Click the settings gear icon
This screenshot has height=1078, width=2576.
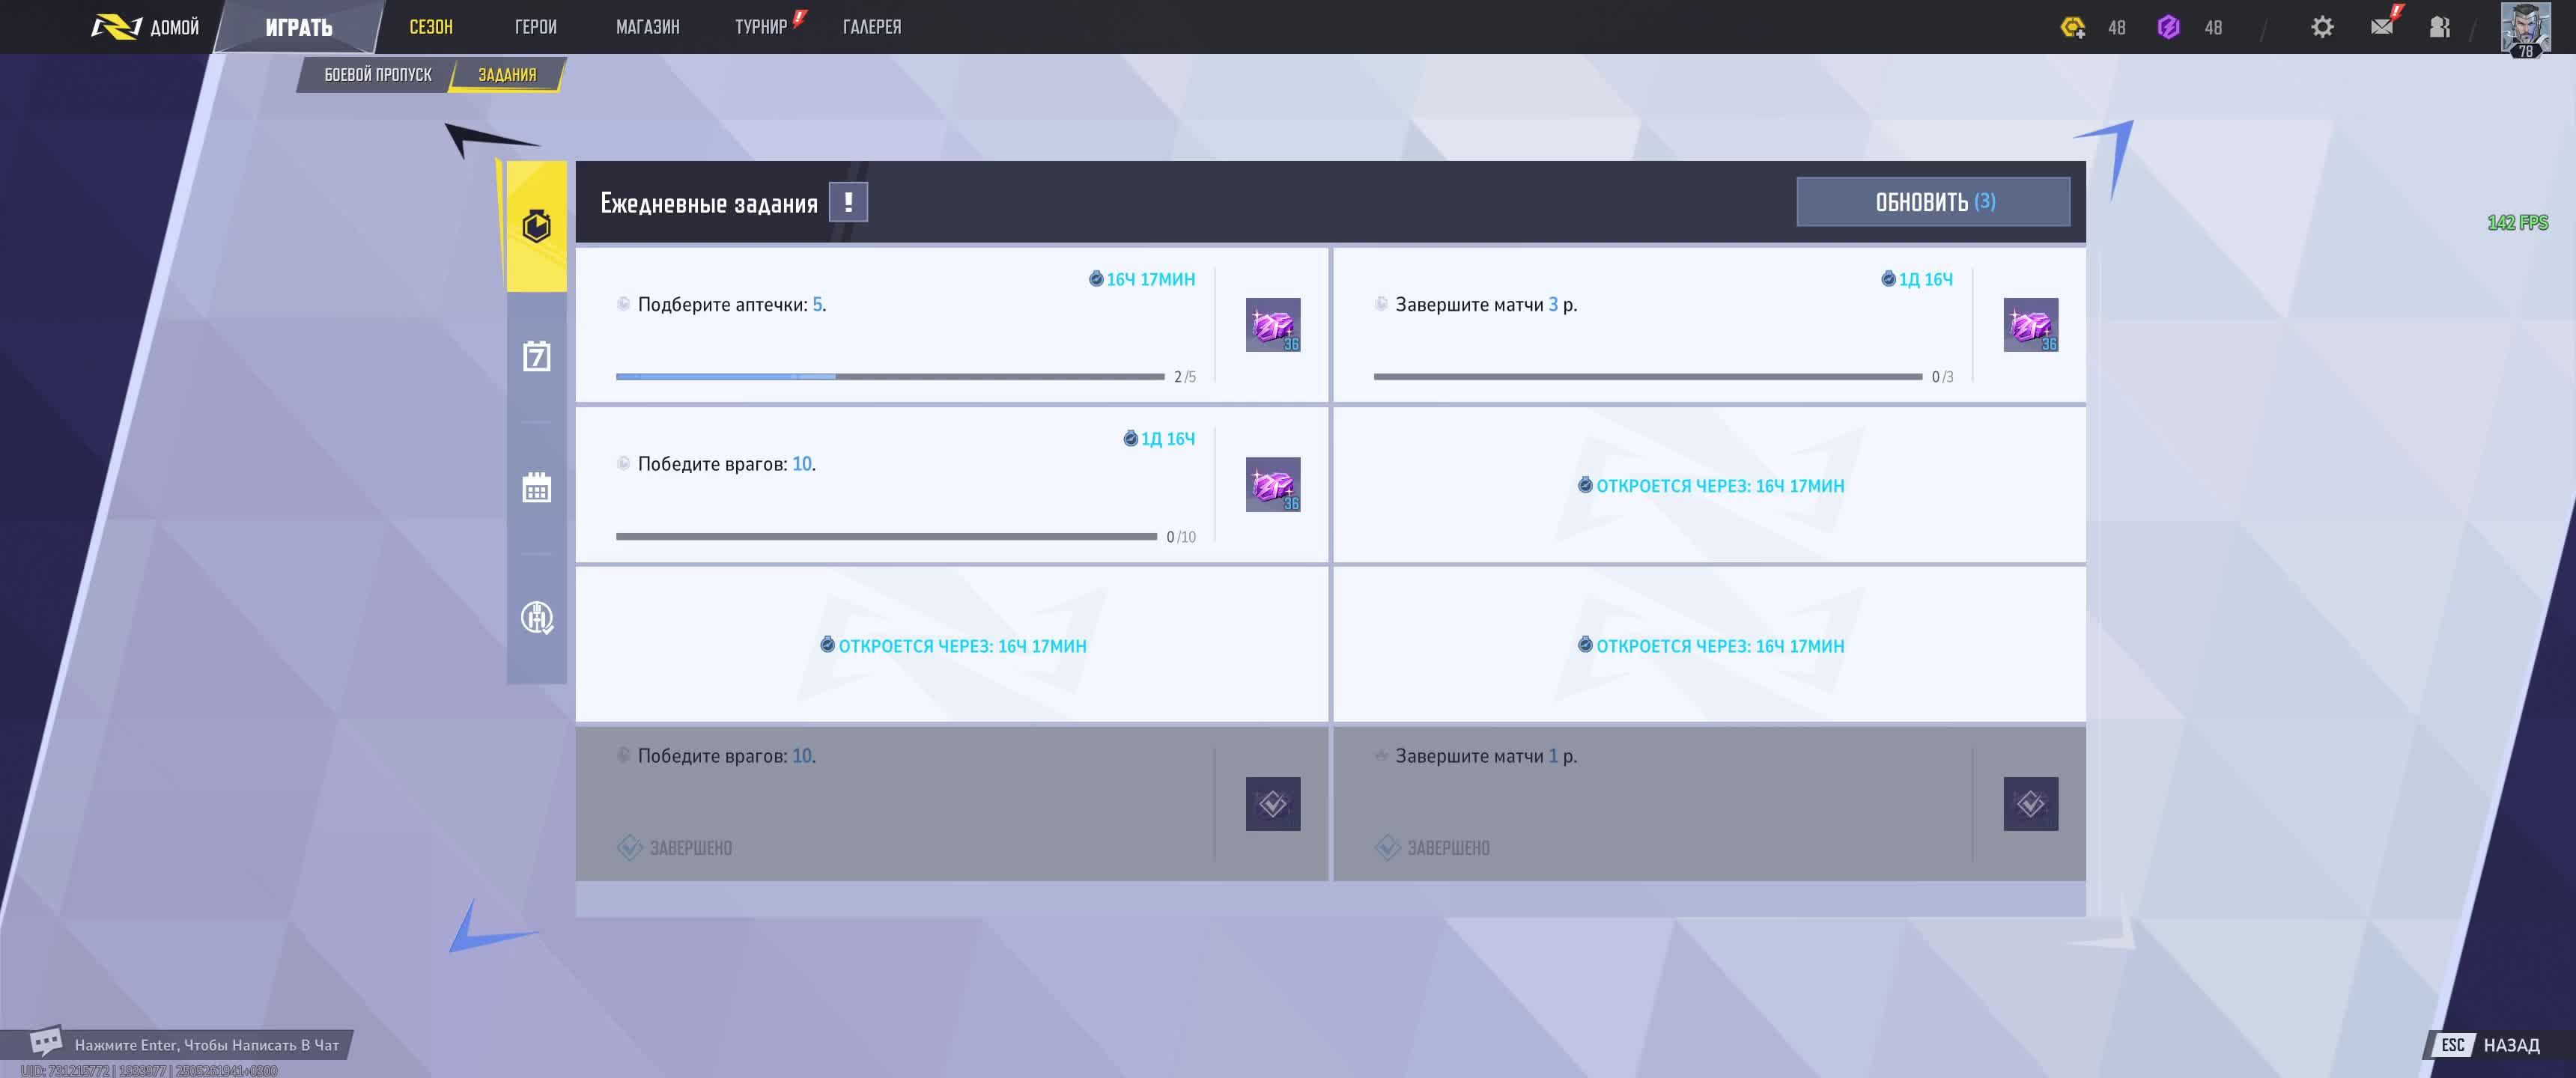coord(2322,27)
